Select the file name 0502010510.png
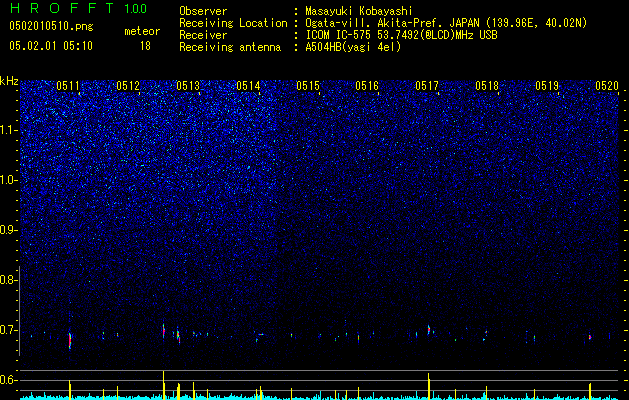This screenshot has height=400, width=629. (x=51, y=27)
